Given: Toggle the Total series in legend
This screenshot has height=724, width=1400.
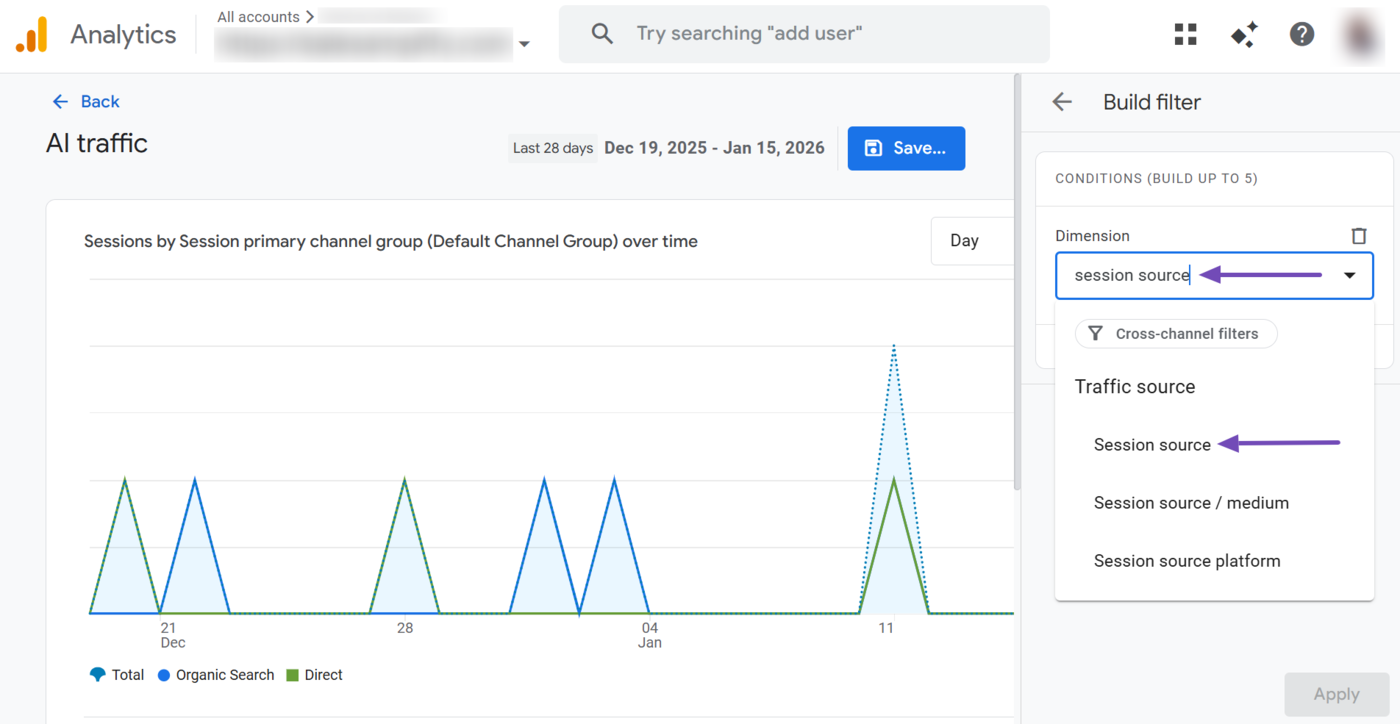Looking at the screenshot, I should [x=117, y=675].
